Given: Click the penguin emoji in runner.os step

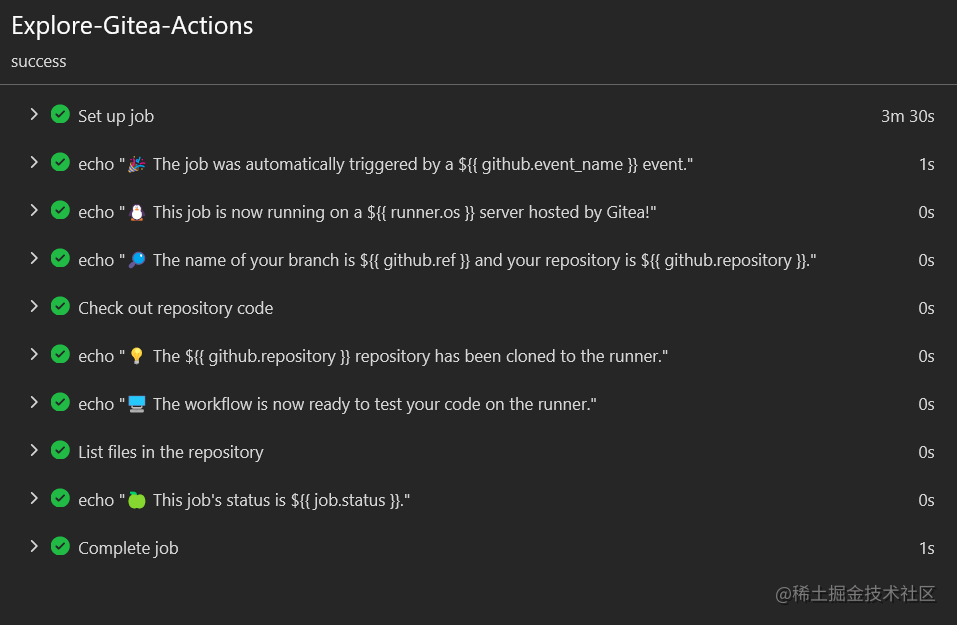Looking at the screenshot, I should tap(137, 212).
